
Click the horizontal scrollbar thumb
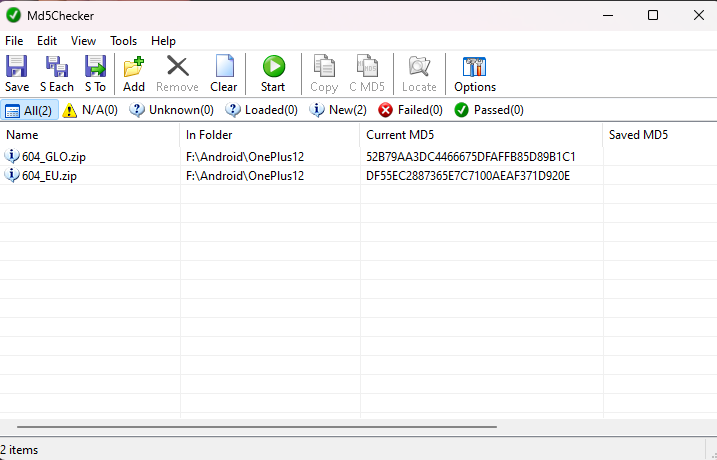pyautogui.click(x=257, y=427)
